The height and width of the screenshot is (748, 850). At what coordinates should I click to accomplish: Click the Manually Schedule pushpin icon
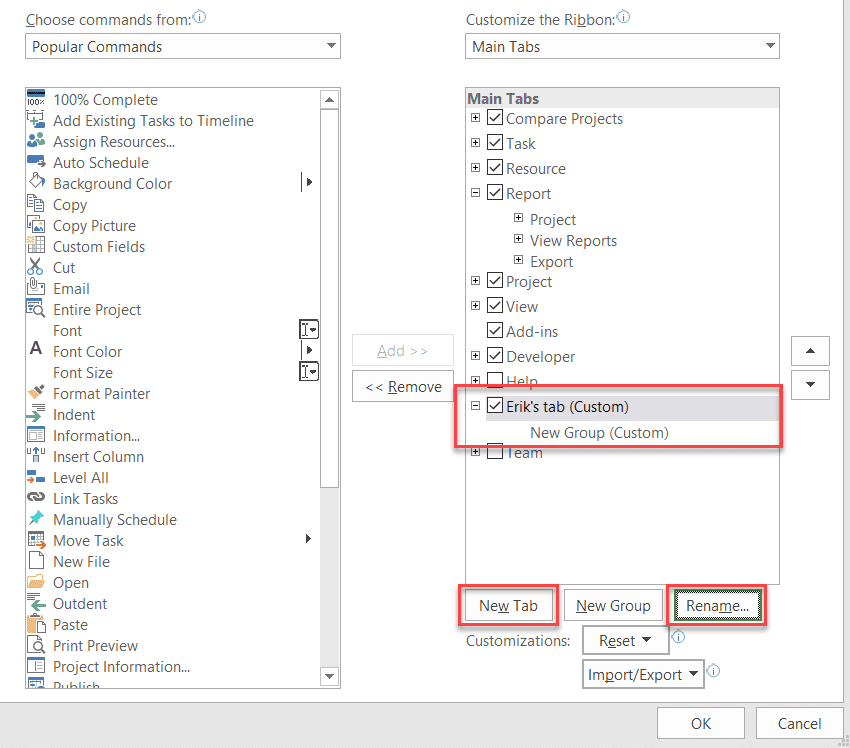36,518
